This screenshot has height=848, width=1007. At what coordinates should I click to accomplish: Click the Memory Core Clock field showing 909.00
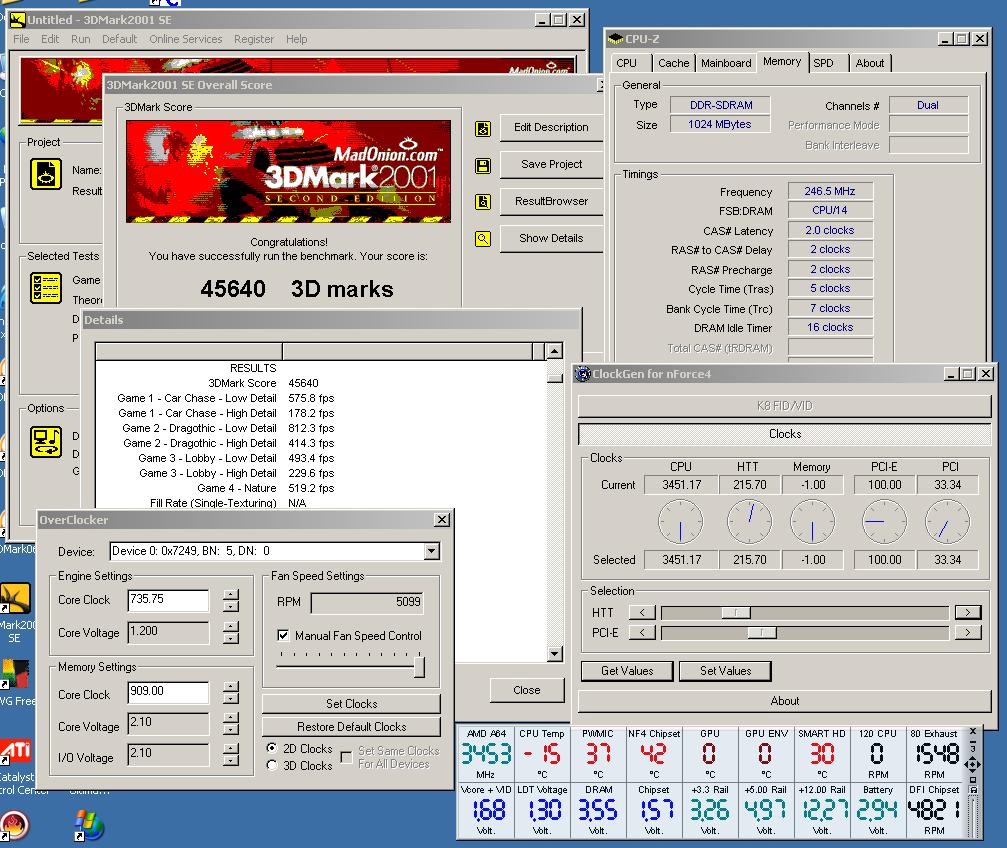(x=168, y=692)
